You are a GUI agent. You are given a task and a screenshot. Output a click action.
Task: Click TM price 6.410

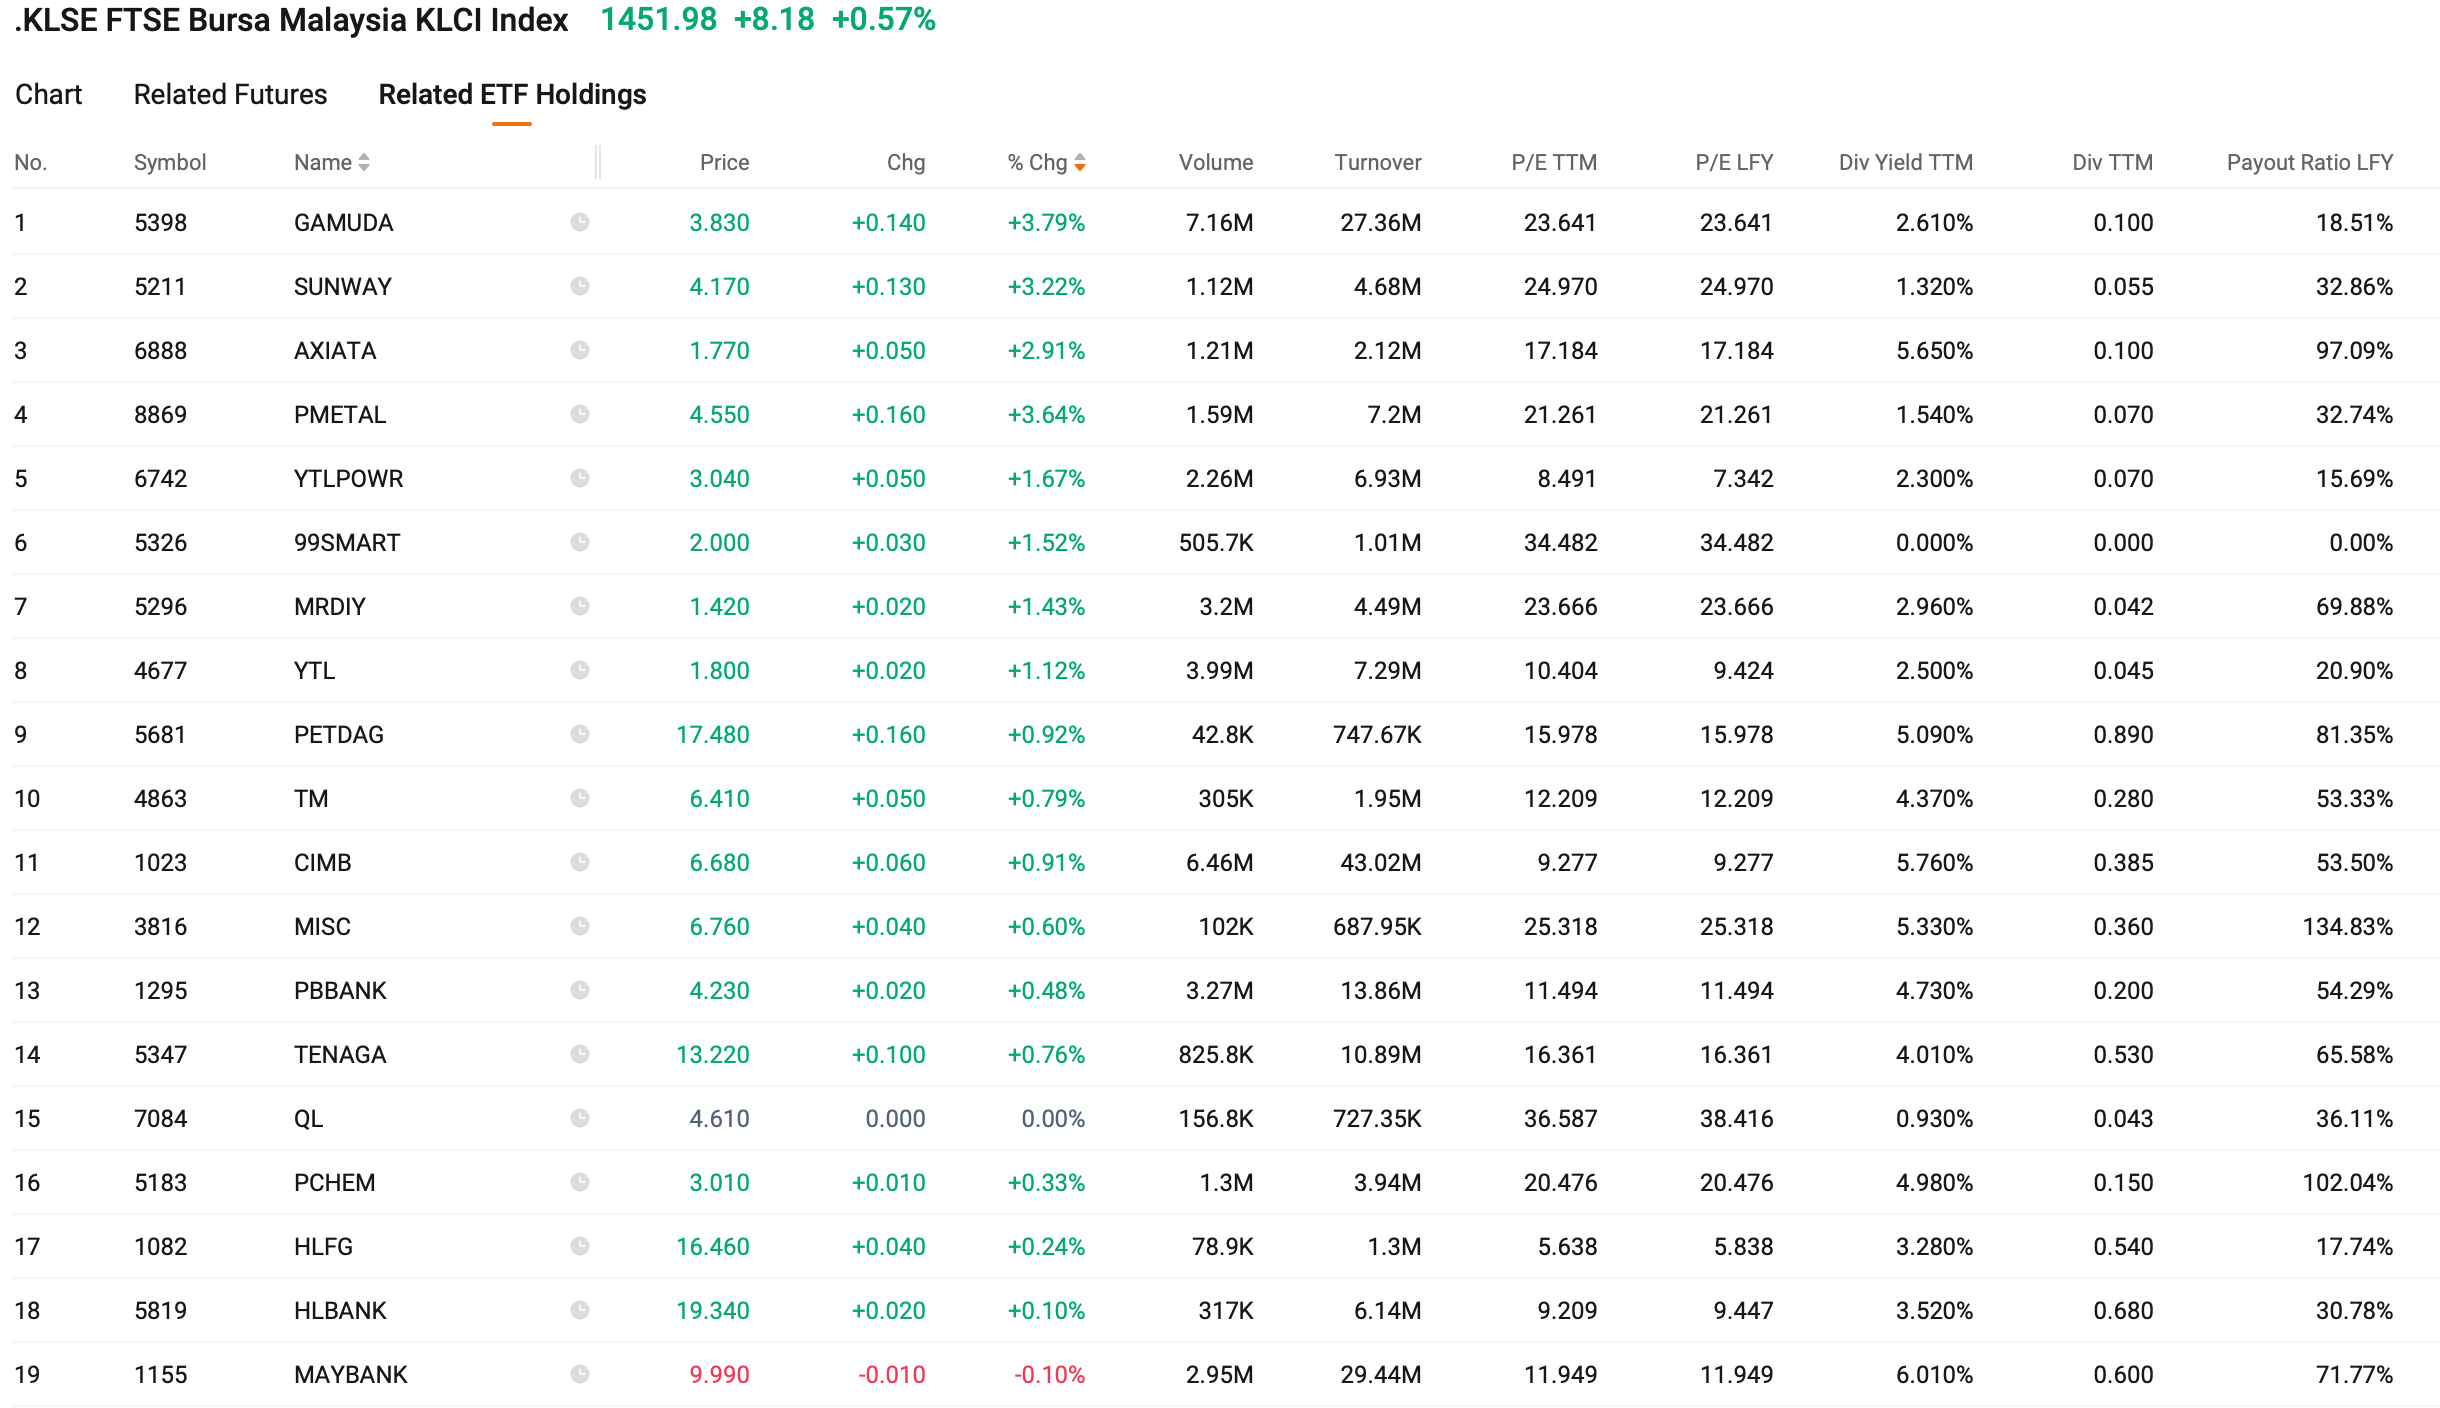719,798
